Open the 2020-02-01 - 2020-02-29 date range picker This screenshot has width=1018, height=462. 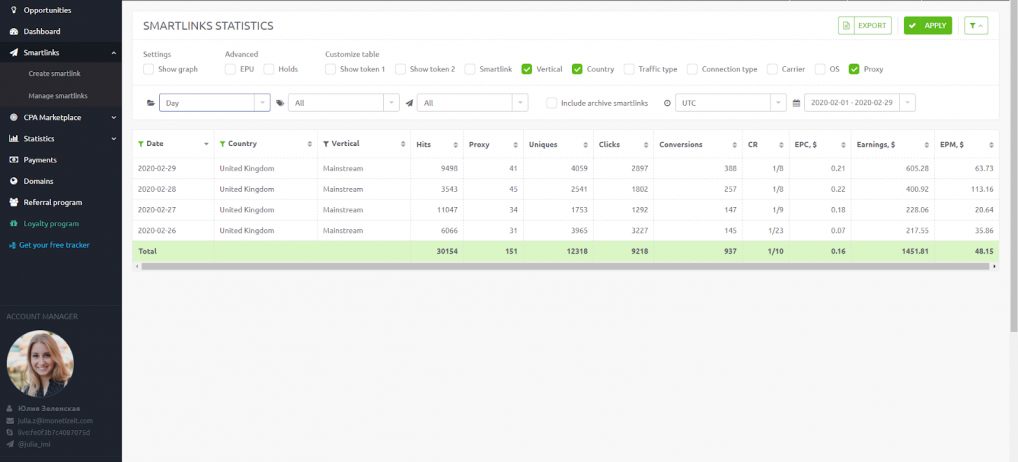pos(860,103)
